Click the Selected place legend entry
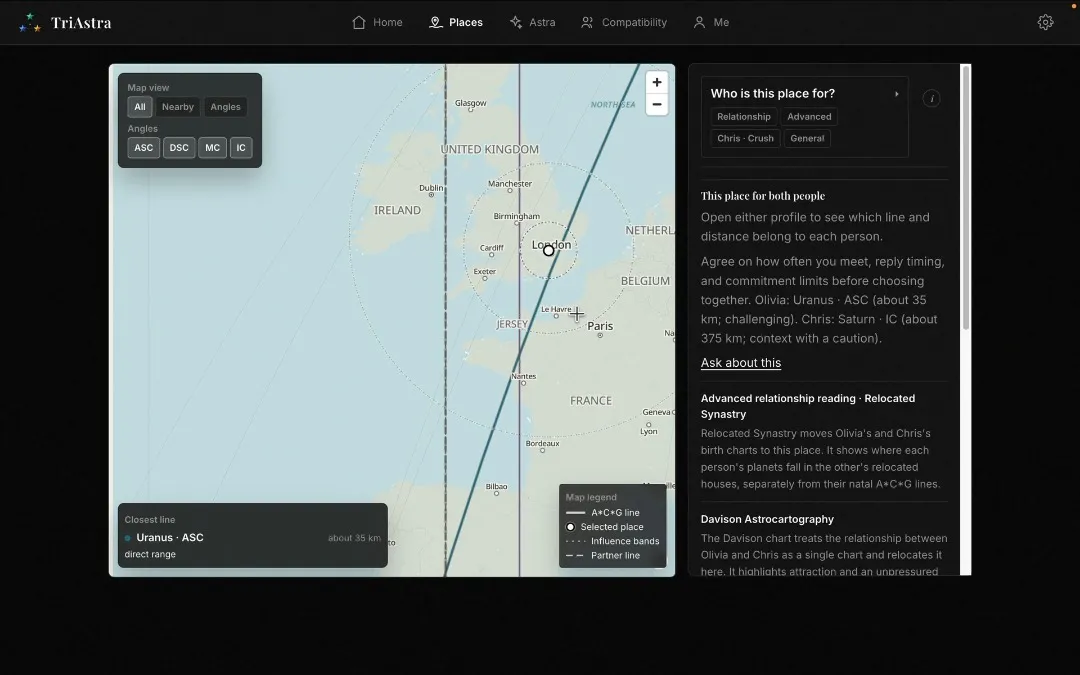Viewport: 1080px width, 675px height. tap(605, 527)
